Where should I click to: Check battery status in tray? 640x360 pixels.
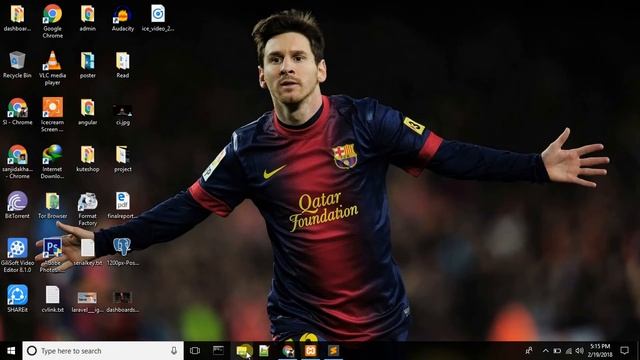coord(557,351)
